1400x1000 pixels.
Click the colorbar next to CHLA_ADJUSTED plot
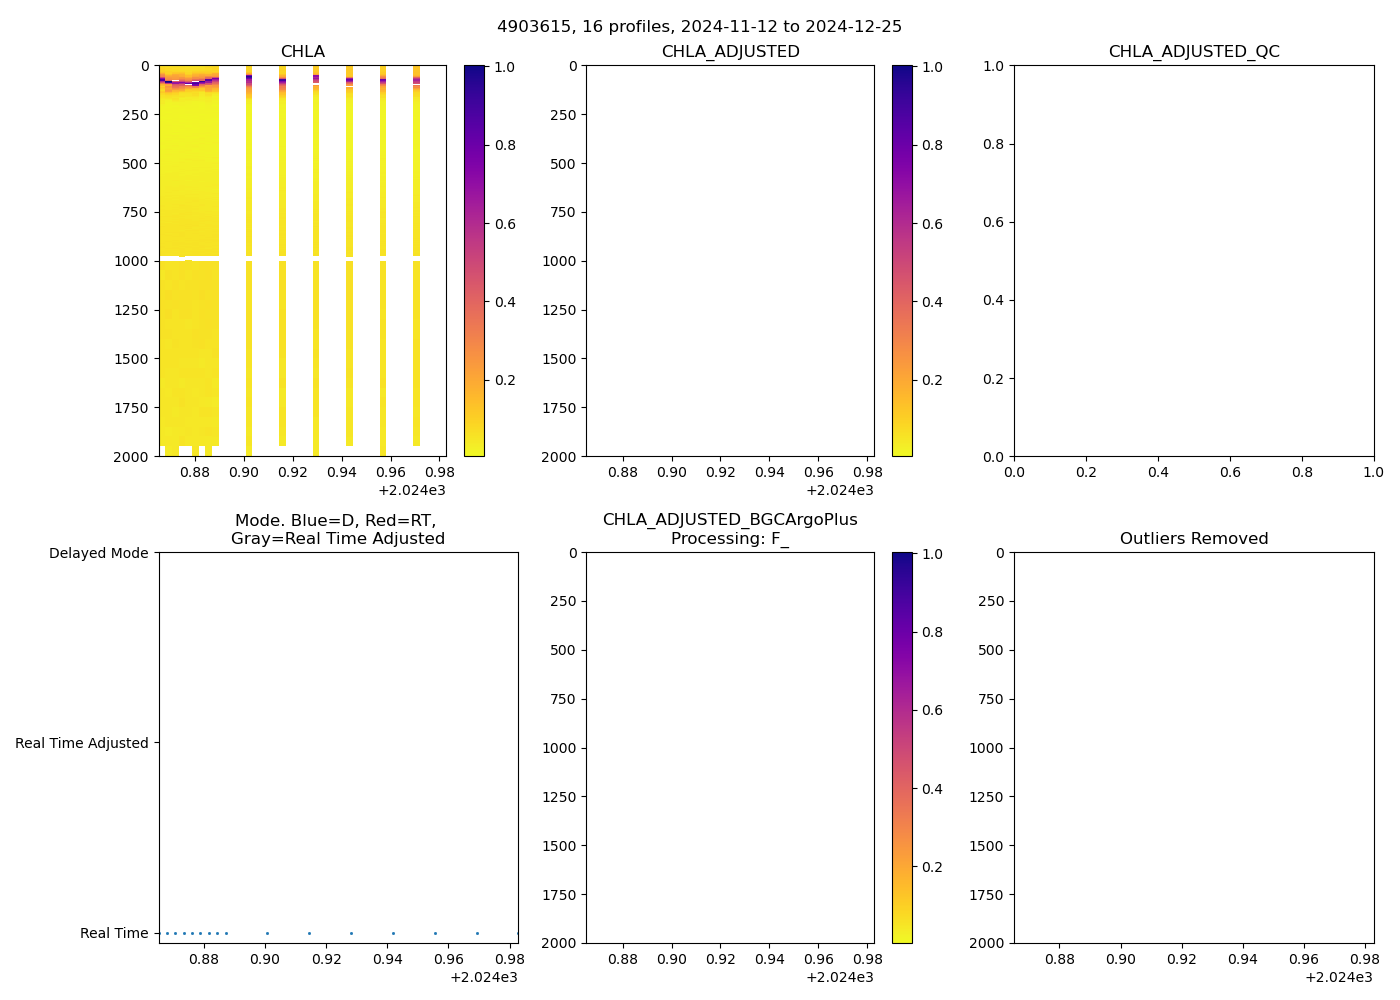tap(902, 260)
